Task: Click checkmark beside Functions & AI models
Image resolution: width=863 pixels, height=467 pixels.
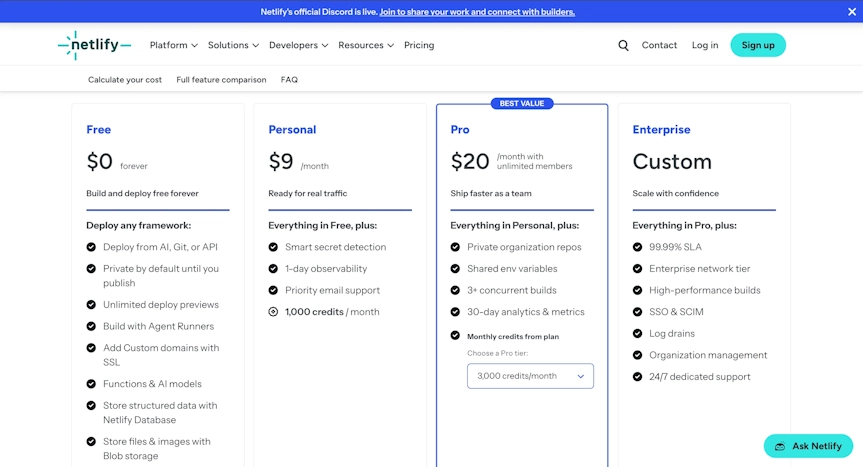Action: 91,384
